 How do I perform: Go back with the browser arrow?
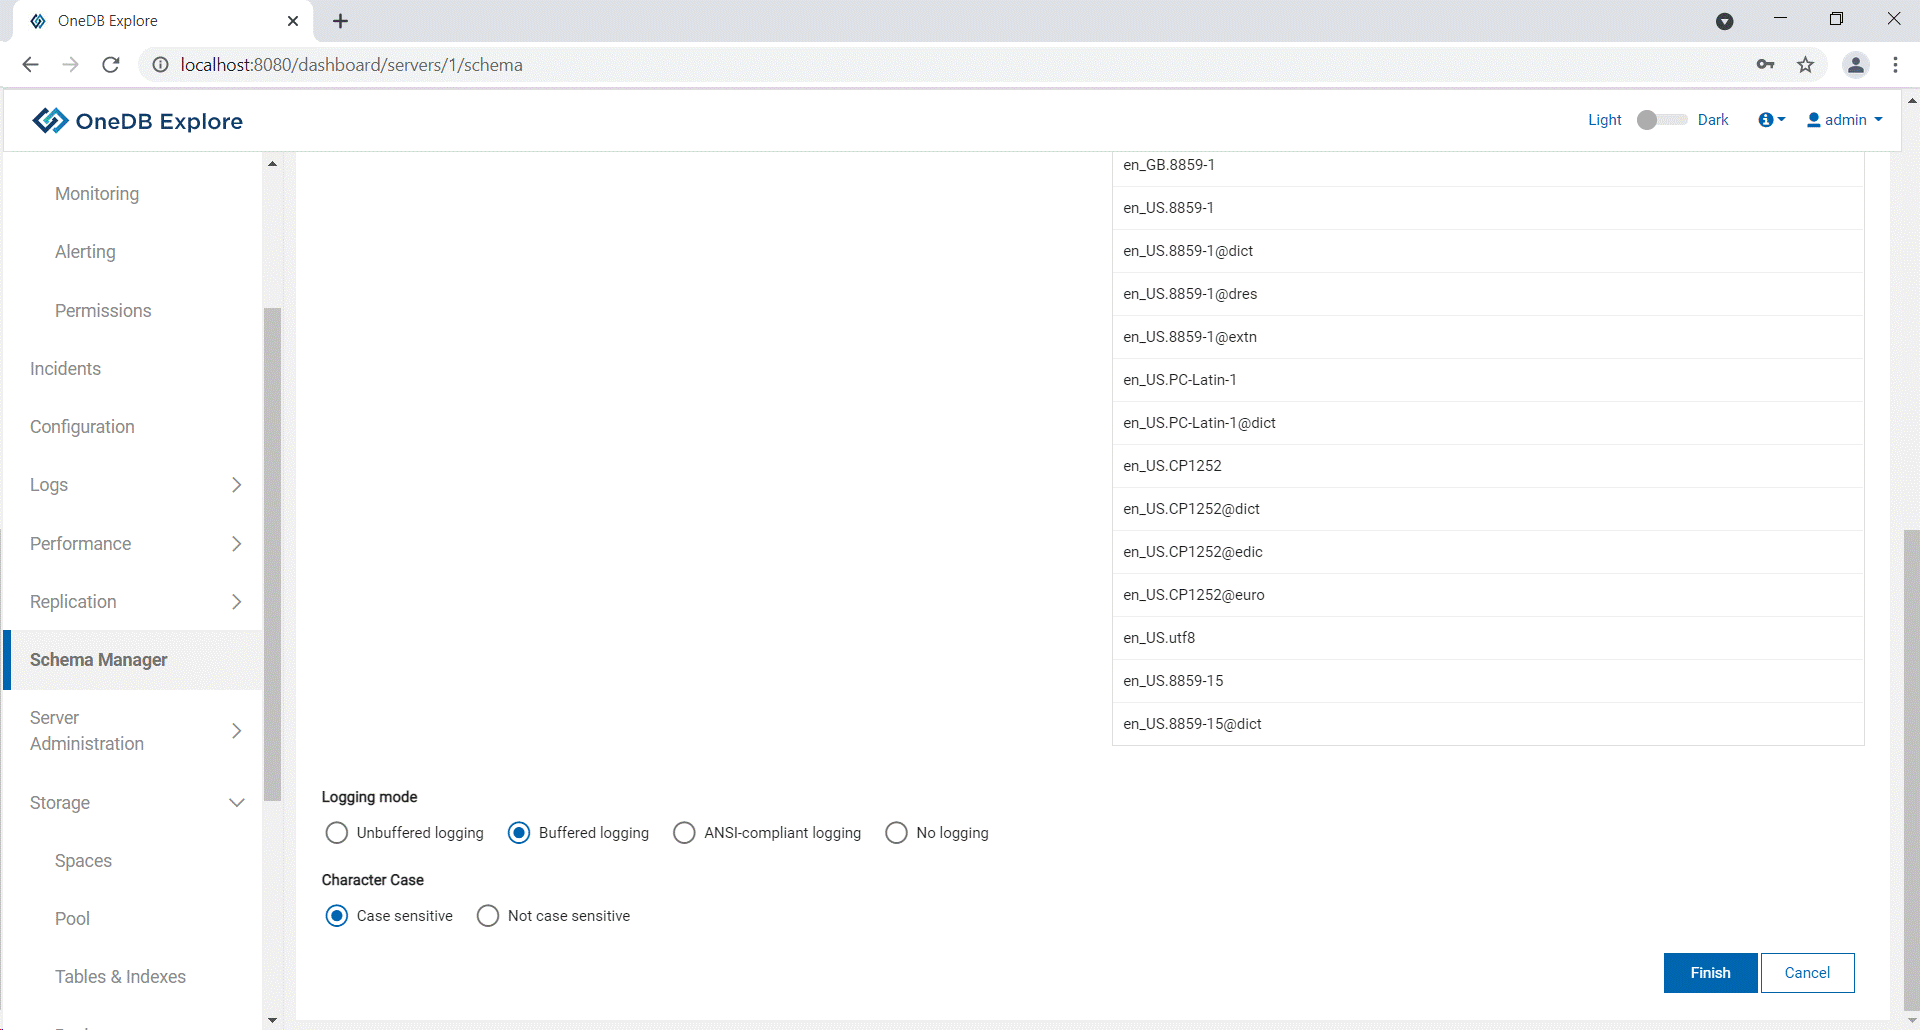tap(30, 65)
